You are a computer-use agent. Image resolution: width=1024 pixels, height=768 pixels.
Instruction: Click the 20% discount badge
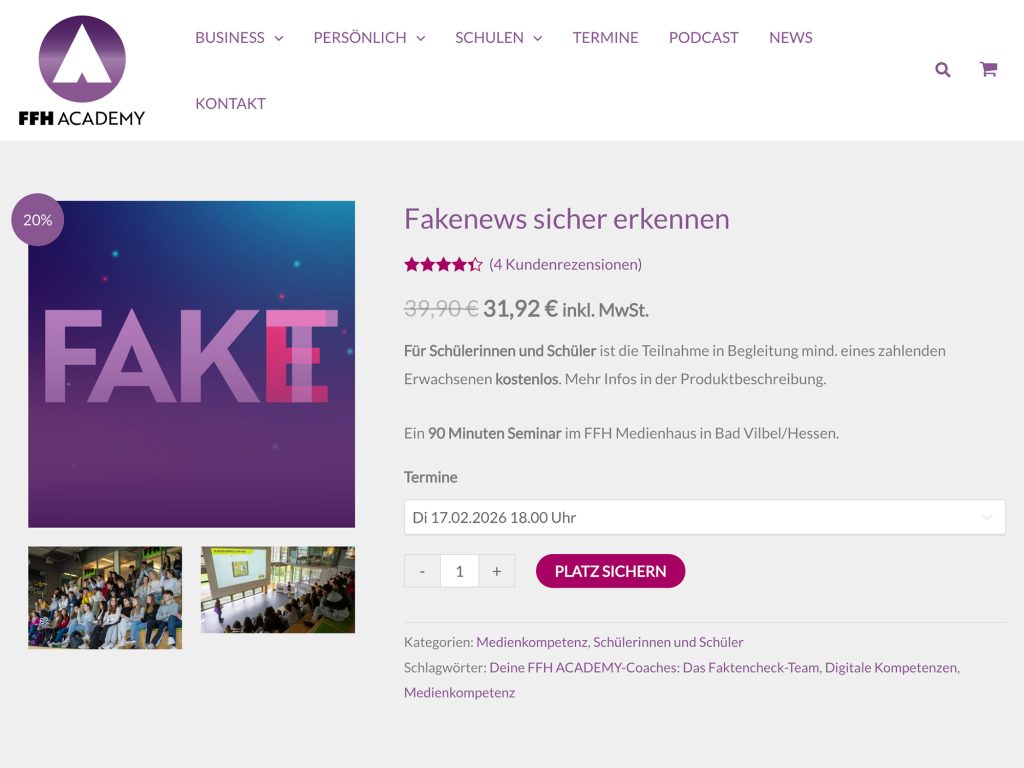[37, 219]
